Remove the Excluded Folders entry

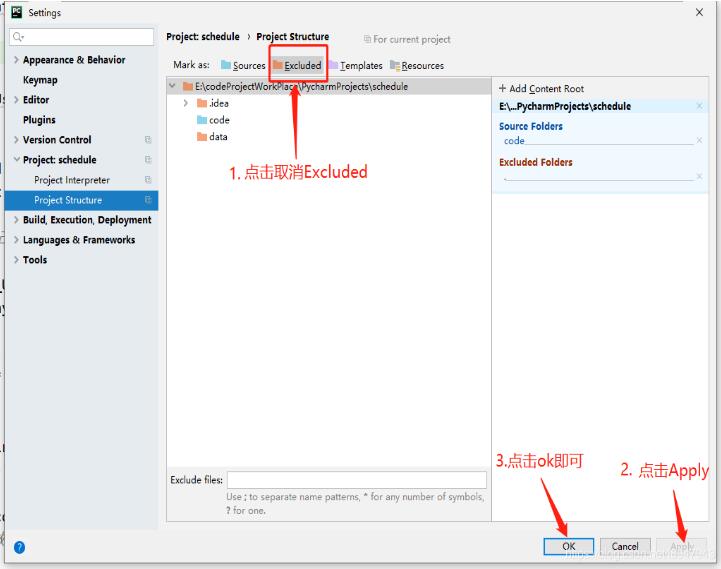[699, 176]
